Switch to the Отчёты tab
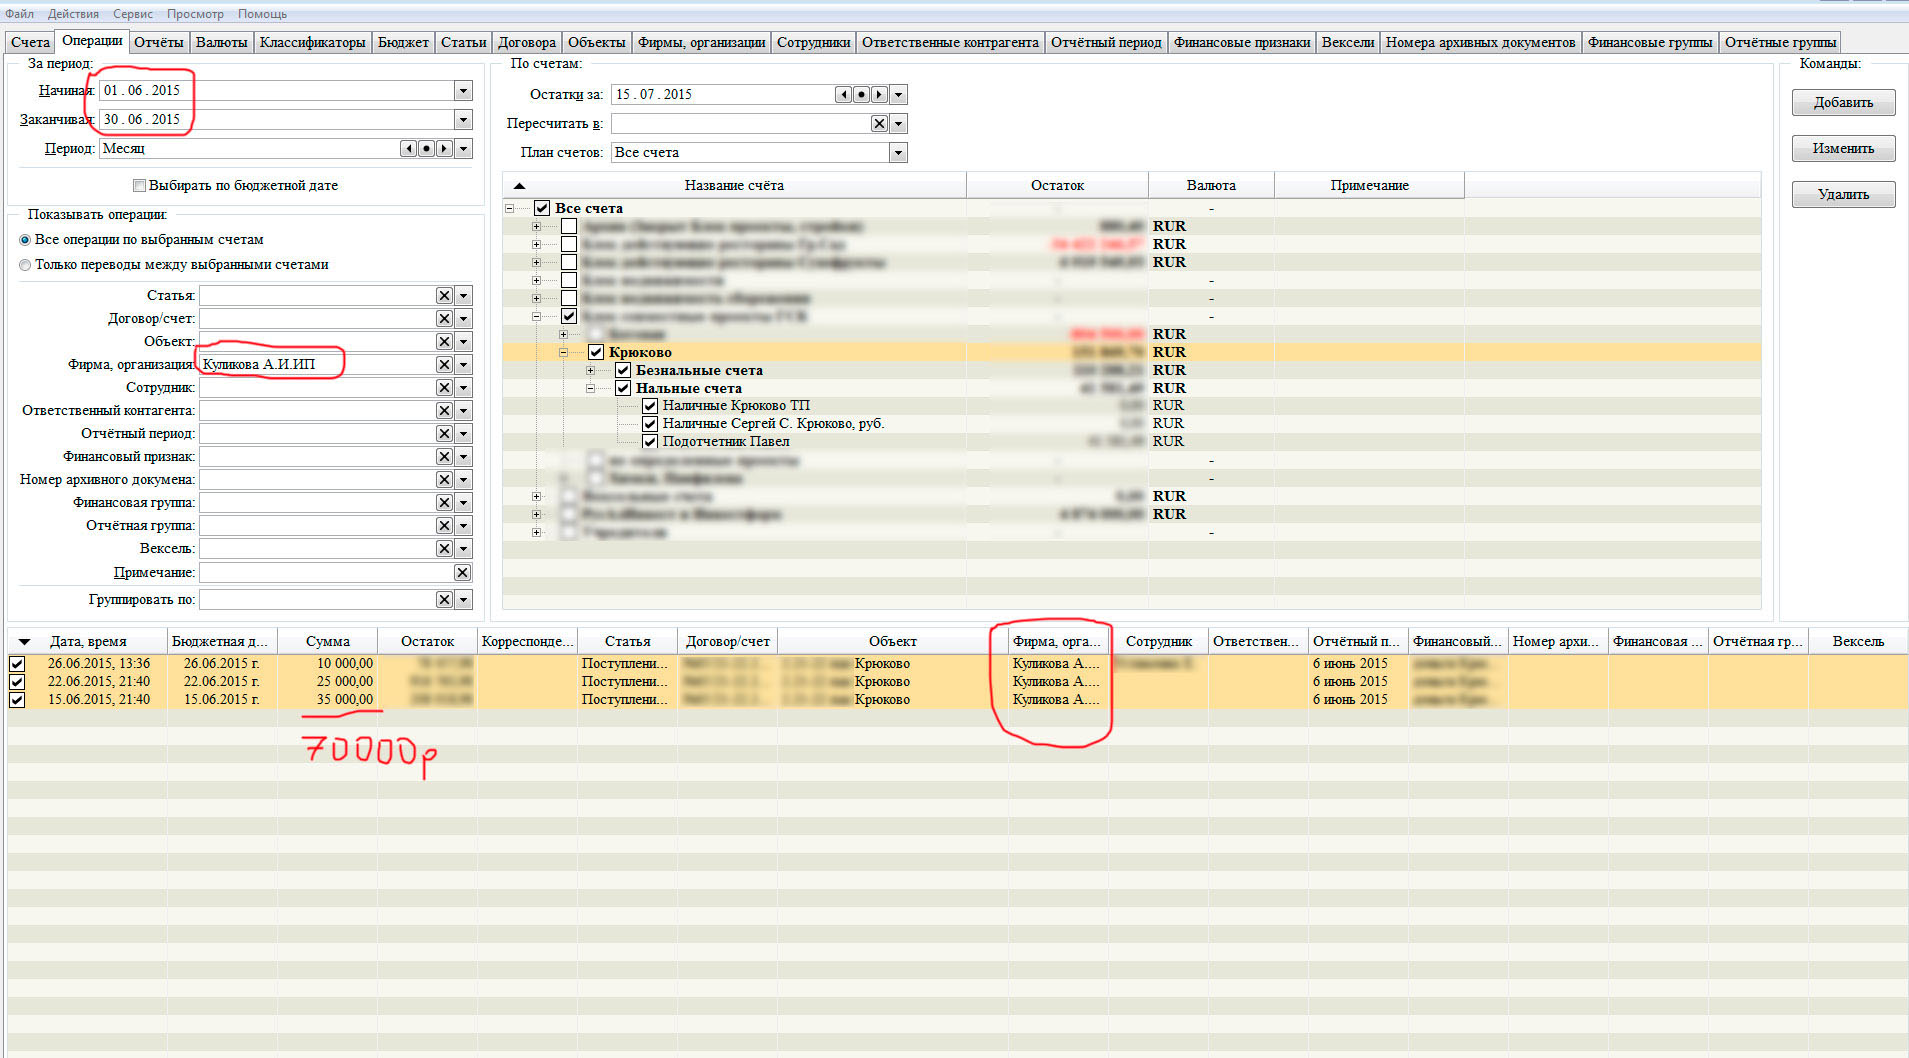This screenshot has width=1909, height=1058. coord(158,42)
